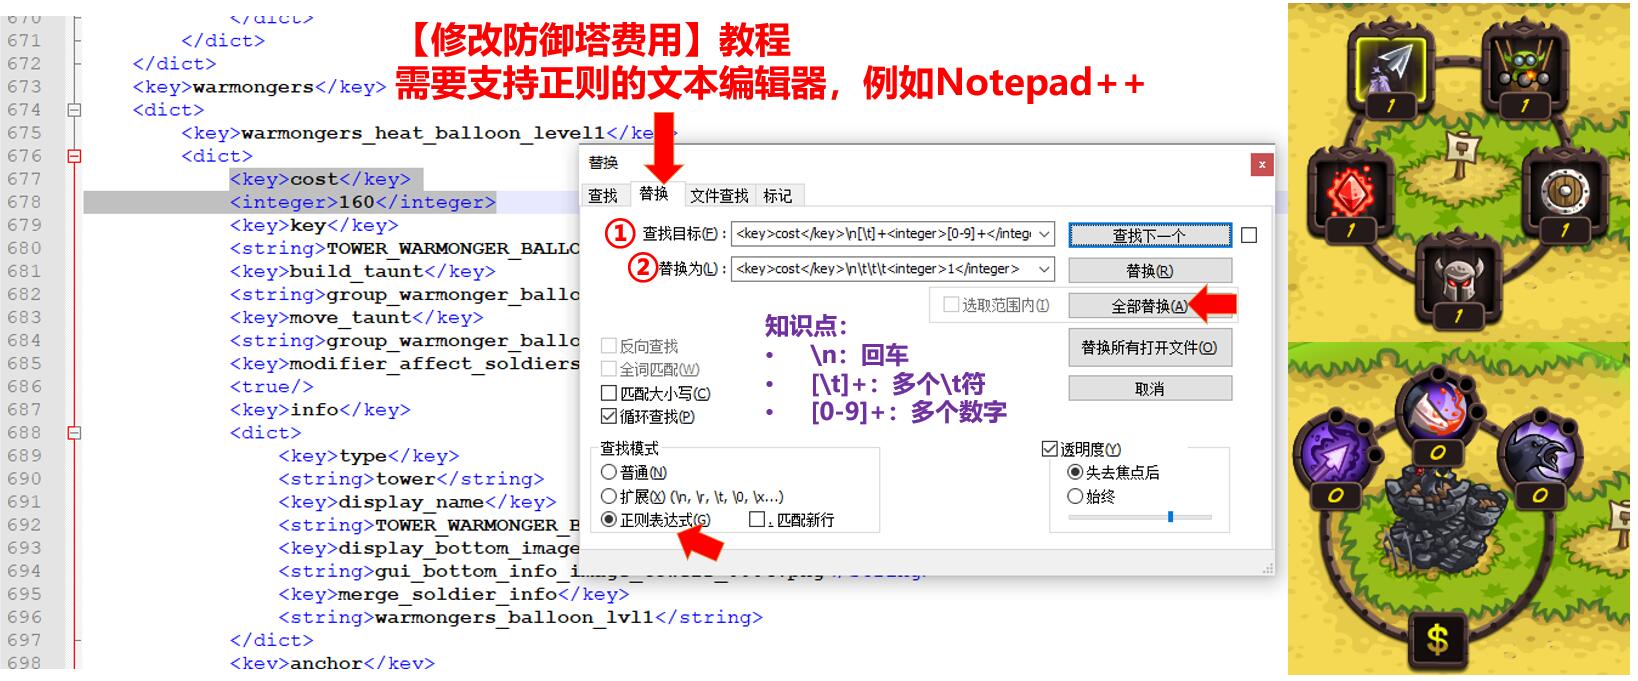Click the <key>warmongers</key> line

[x=259, y=87]
